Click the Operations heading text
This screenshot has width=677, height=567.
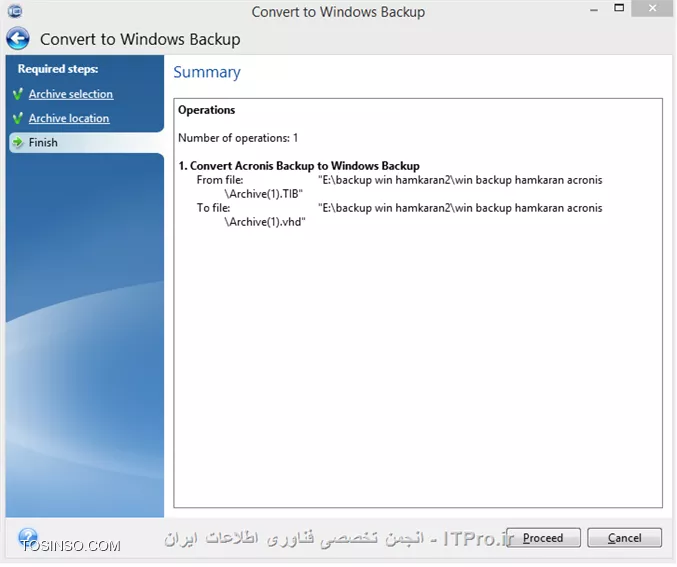coord(206,110)
